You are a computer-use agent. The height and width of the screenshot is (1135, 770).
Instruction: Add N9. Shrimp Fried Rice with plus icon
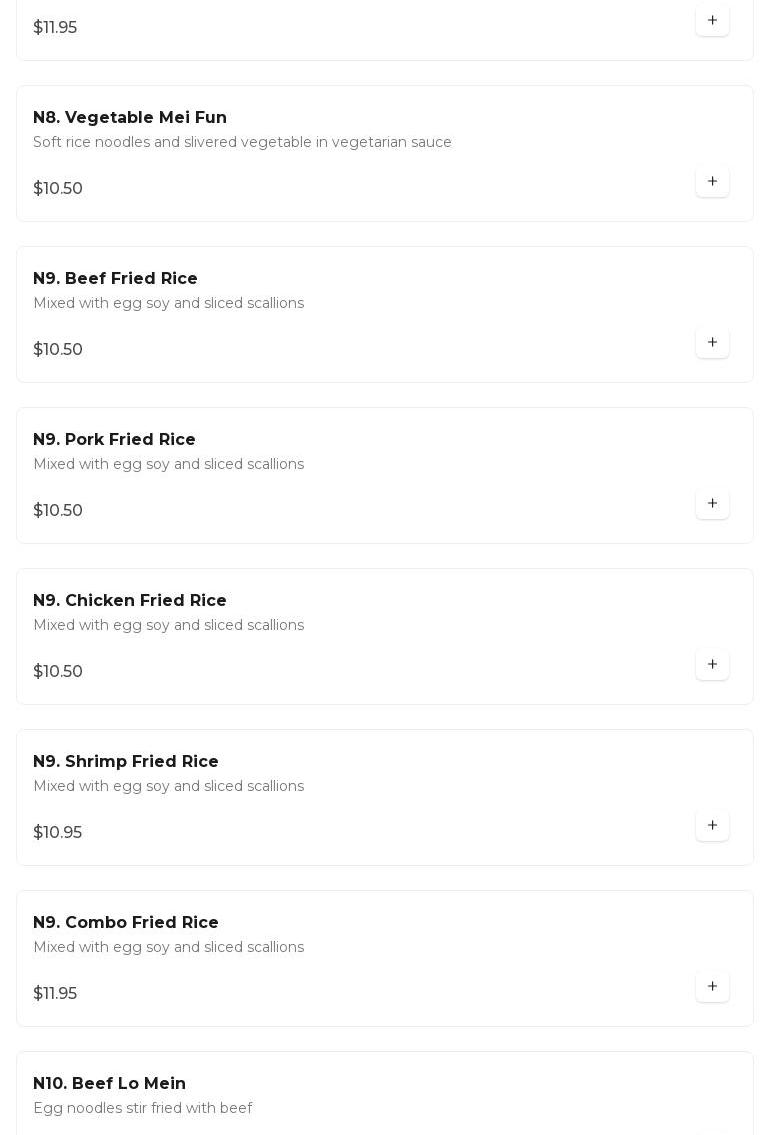click(712, 826)
